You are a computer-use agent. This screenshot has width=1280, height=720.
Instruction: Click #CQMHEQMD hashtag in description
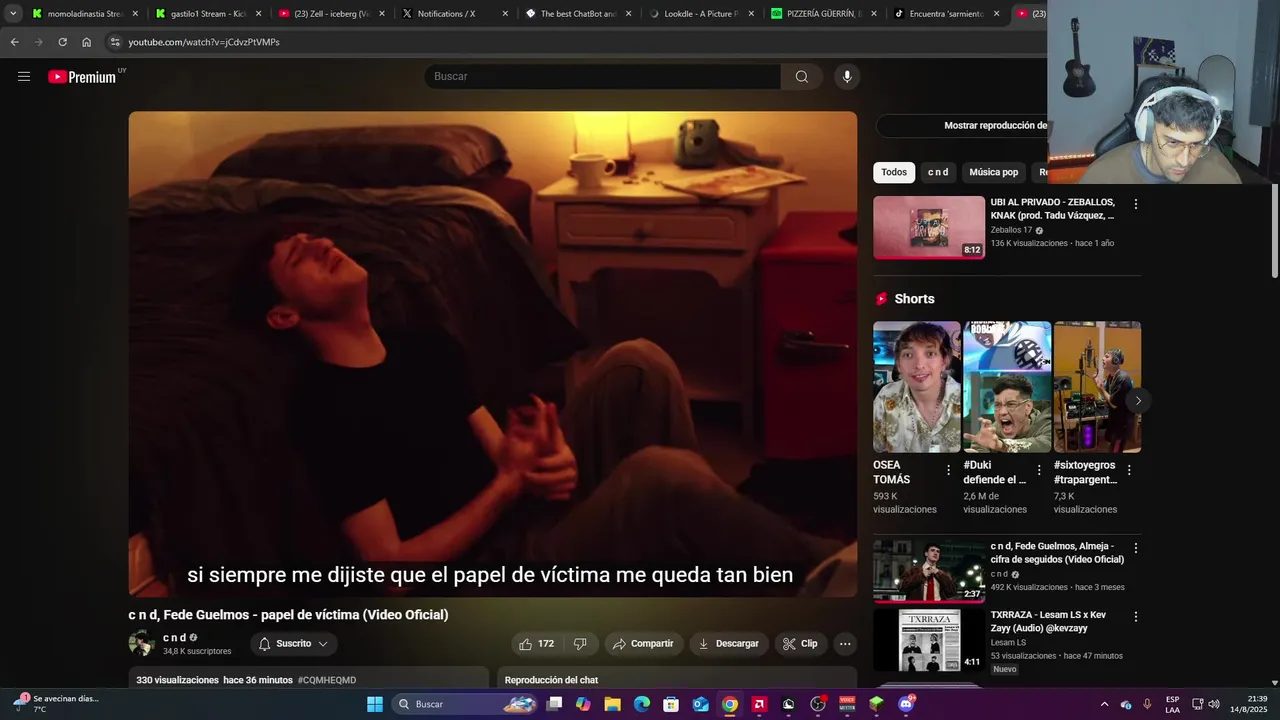tap(327, 680)
